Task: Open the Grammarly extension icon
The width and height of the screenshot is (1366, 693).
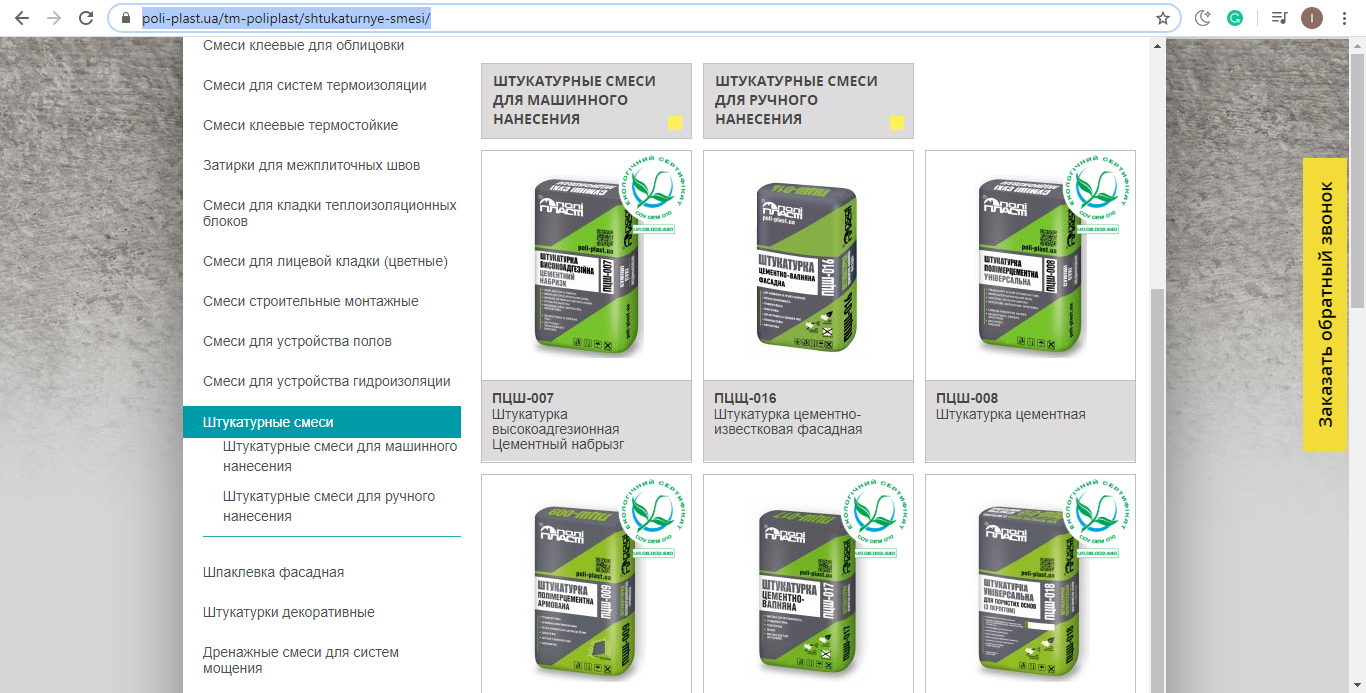Action: [x=1235, y=18]
